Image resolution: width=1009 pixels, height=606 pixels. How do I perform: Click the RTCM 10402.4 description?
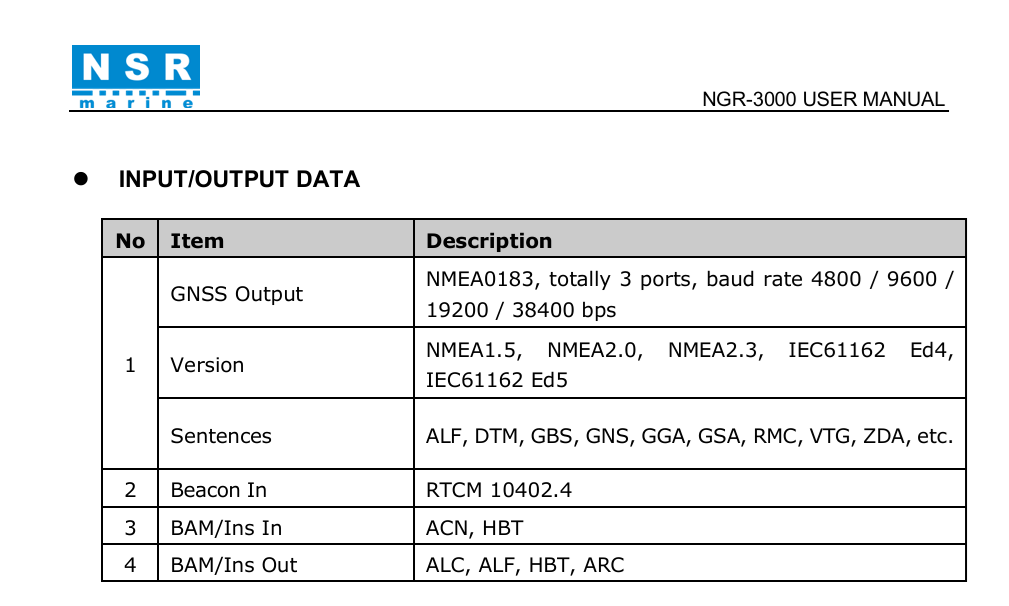pos(499,490)
